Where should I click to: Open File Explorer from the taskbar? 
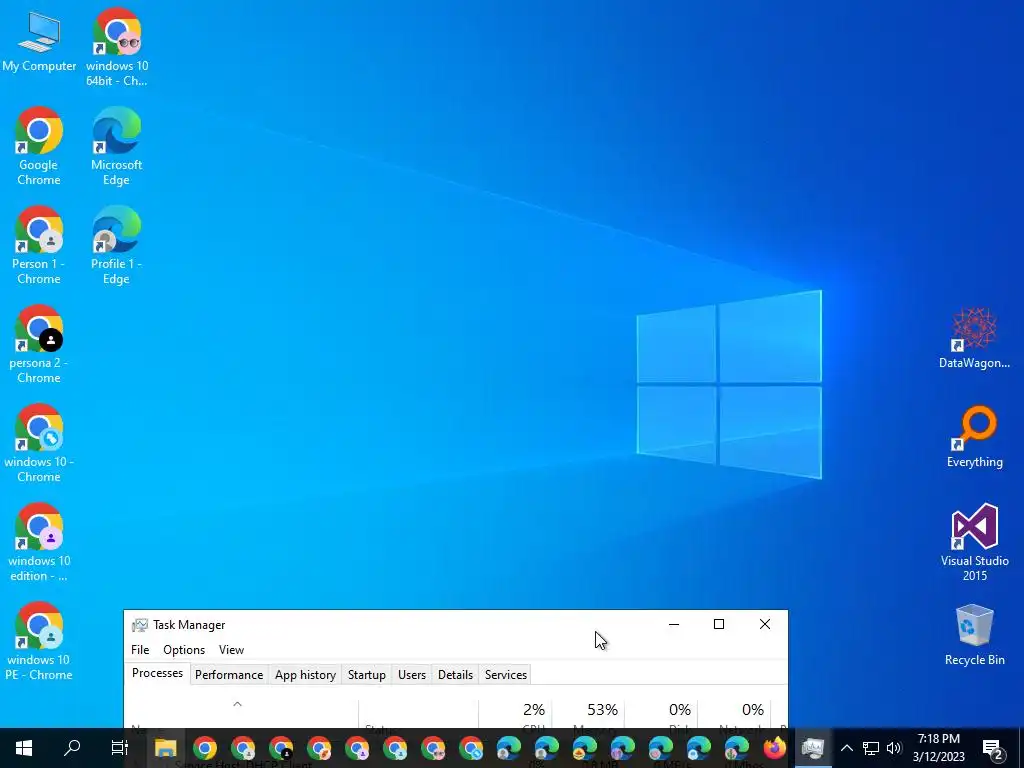[x=166, y=748]
